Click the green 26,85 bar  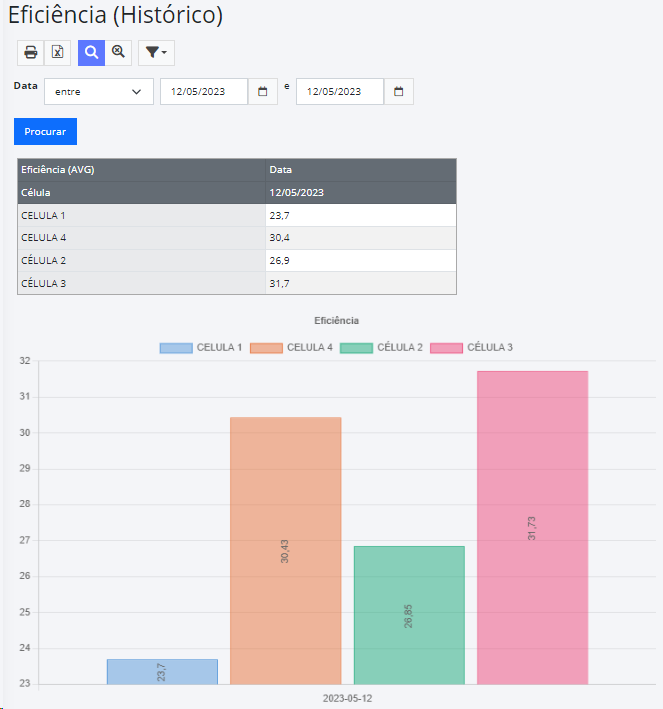(x=409, y=615)
